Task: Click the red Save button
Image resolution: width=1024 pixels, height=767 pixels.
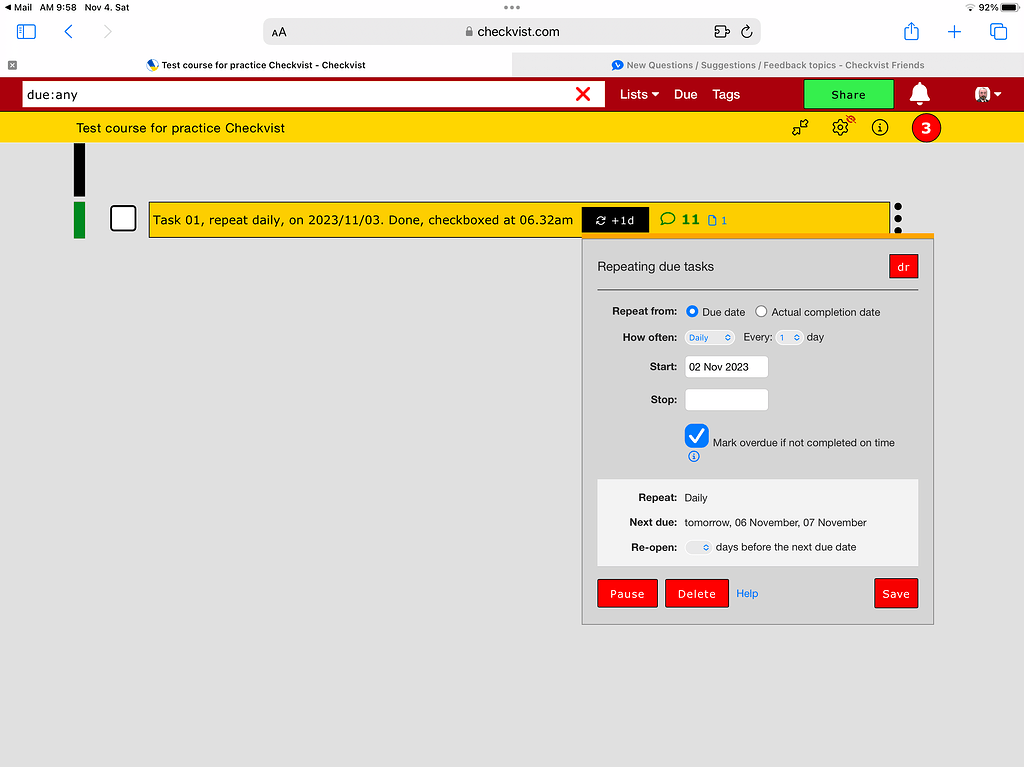Action: click(x=895, y=593)
